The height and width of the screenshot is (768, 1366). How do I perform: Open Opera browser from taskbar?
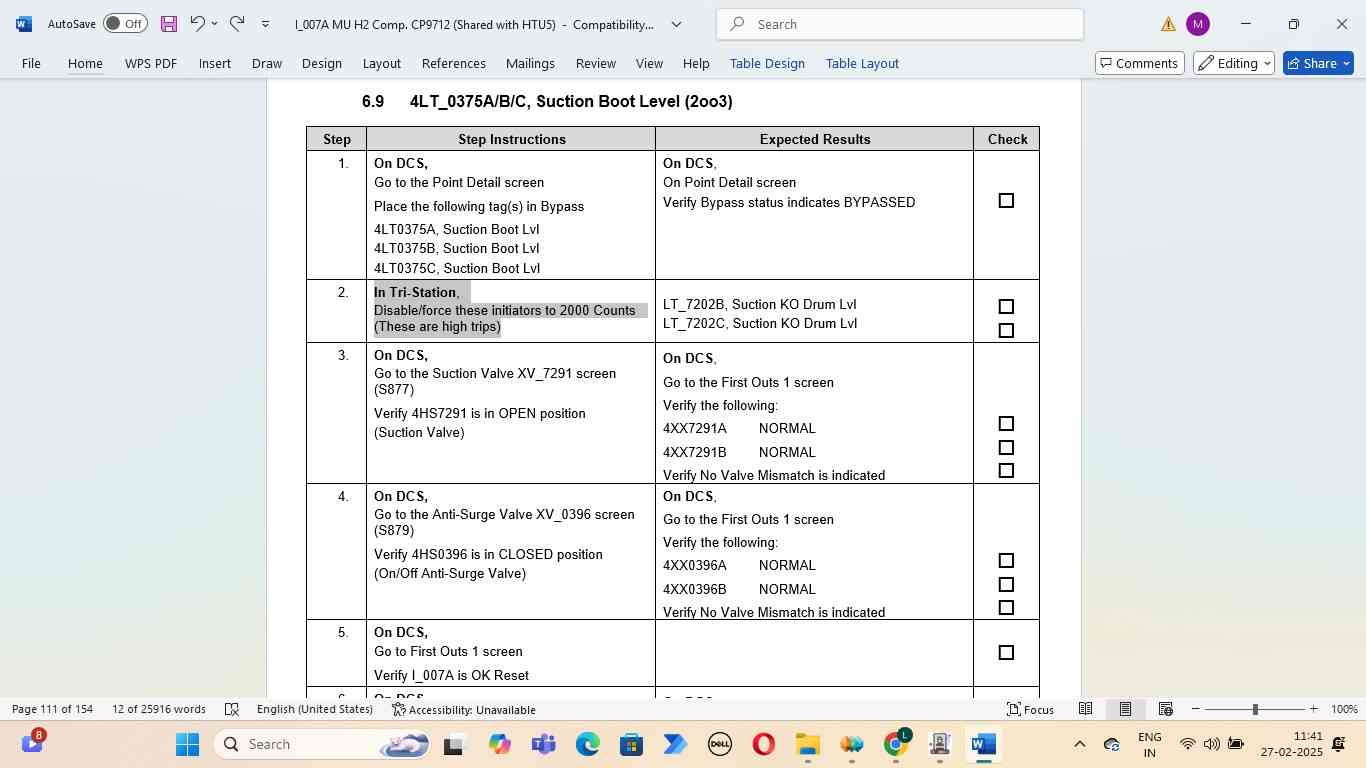coord(763,744)
